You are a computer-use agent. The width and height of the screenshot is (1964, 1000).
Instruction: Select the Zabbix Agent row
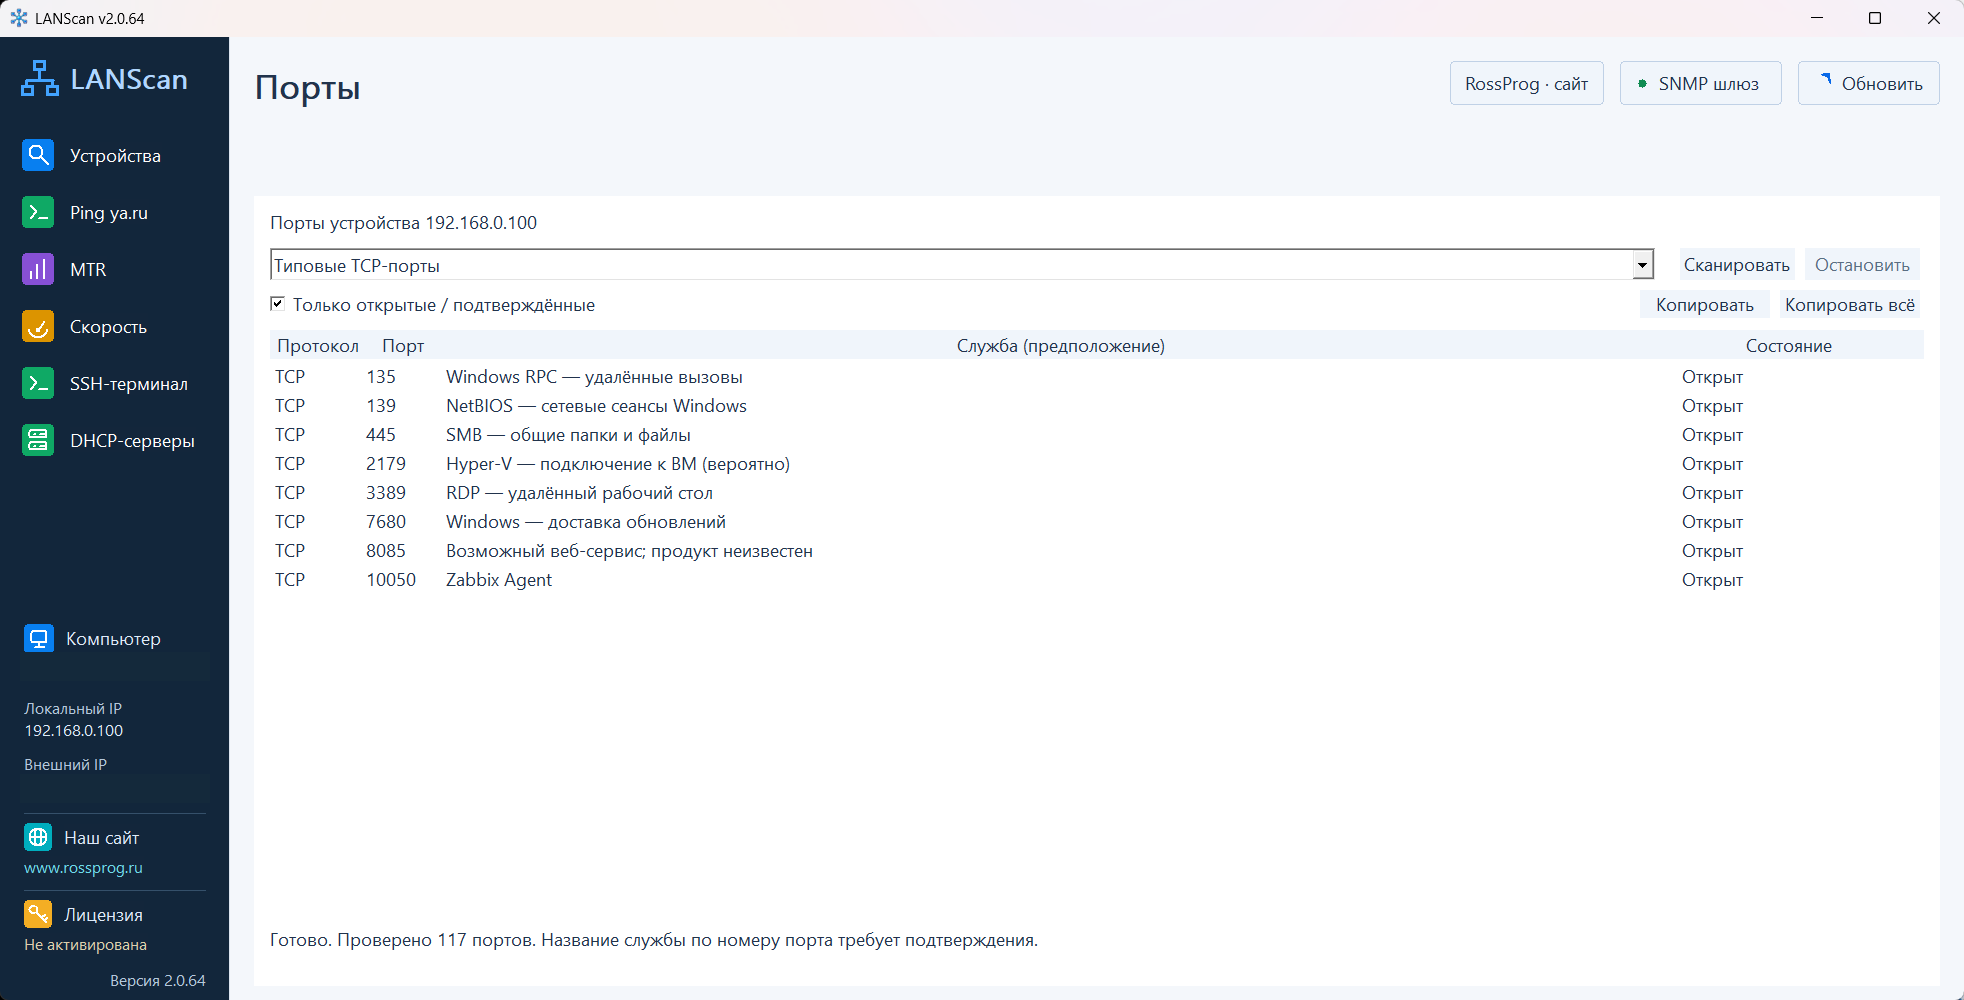pos(1097,580)
